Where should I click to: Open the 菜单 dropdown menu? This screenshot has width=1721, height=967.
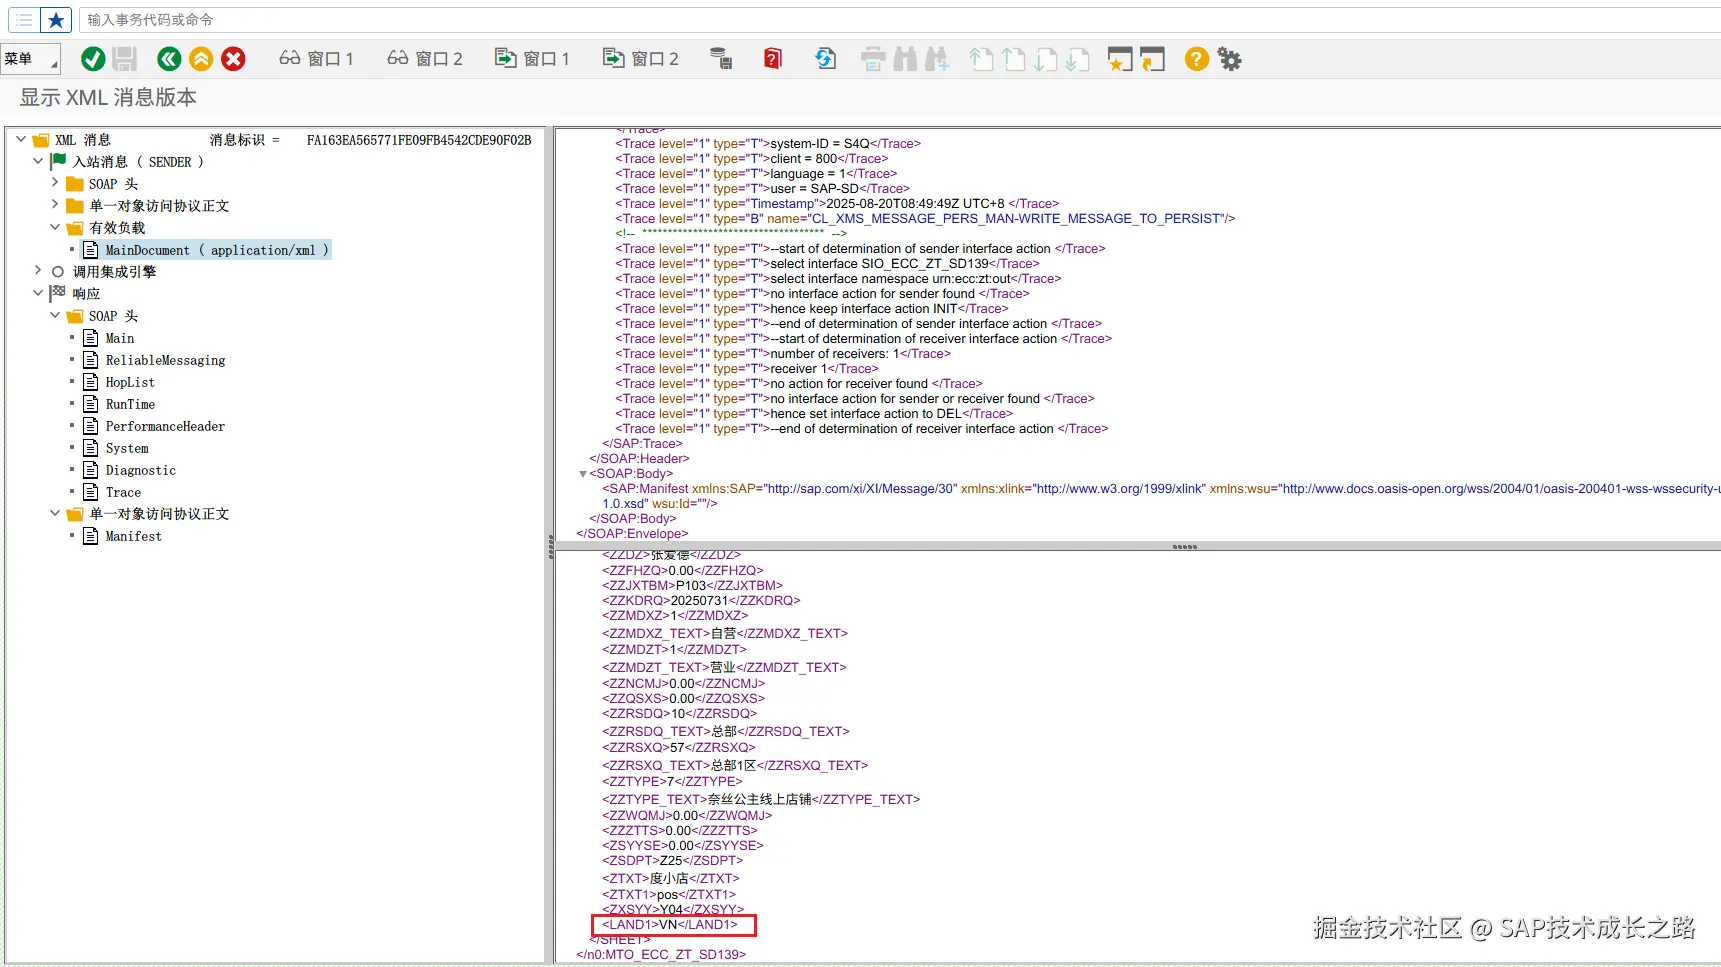30,60
